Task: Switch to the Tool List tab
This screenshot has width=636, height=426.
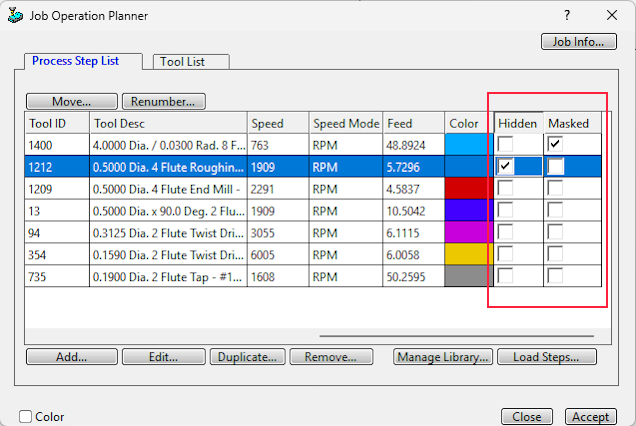Action: [191, 62]
